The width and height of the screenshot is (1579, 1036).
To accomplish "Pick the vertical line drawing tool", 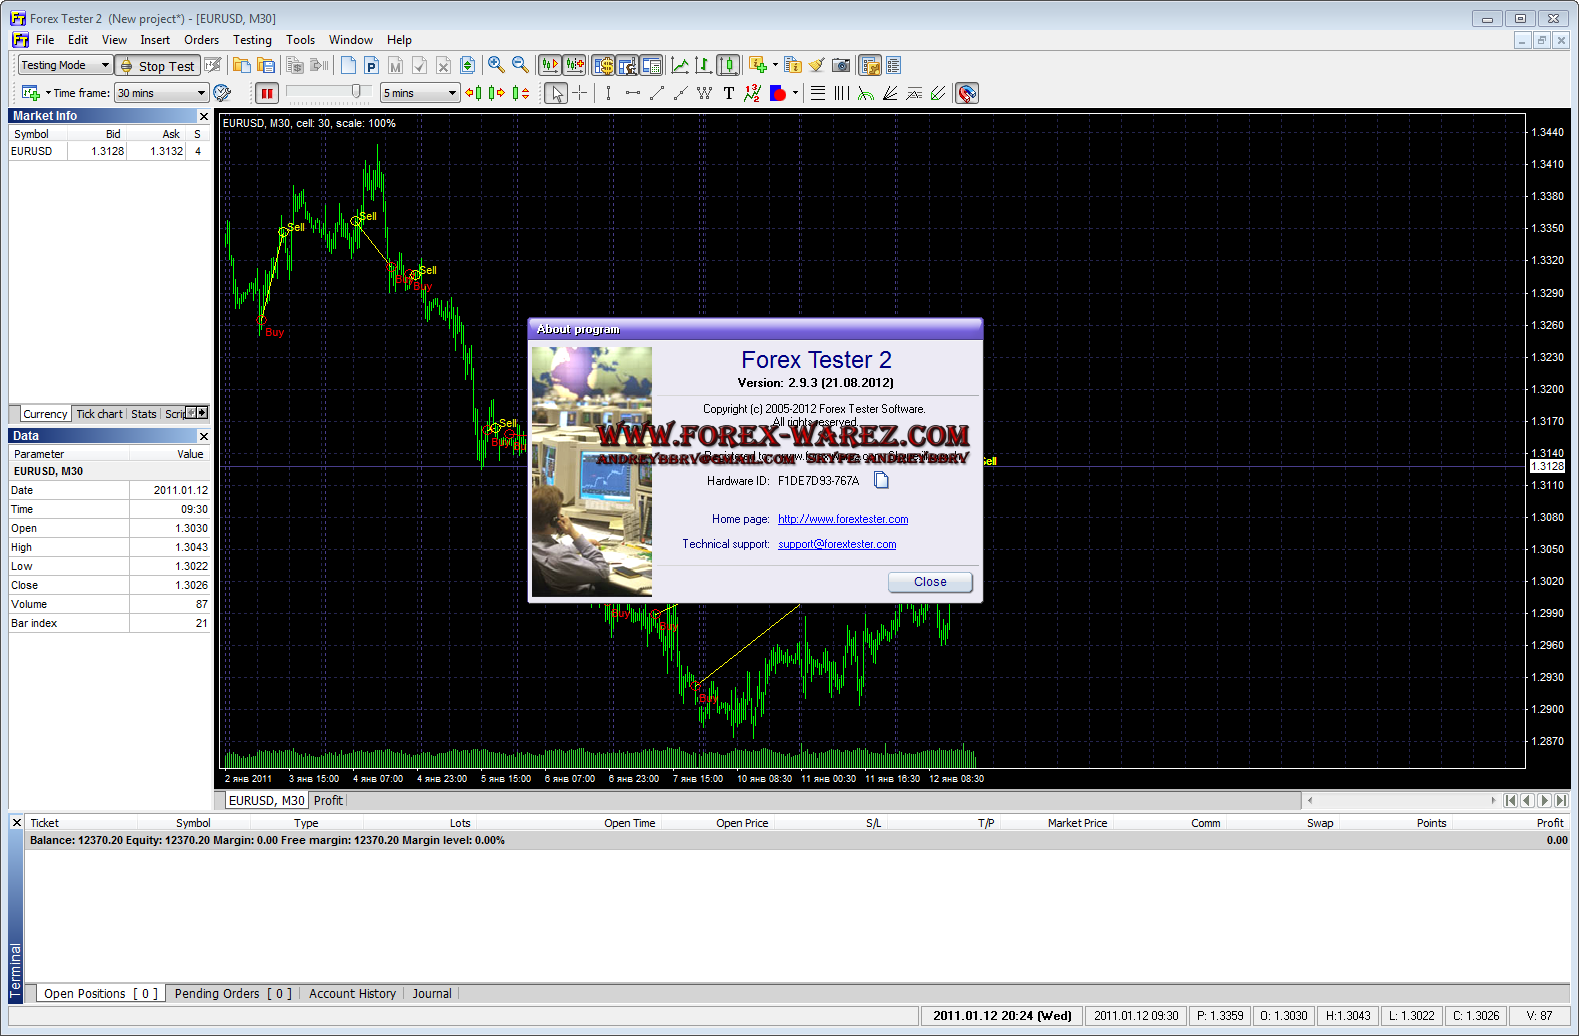I will click(x=608, y=93).
